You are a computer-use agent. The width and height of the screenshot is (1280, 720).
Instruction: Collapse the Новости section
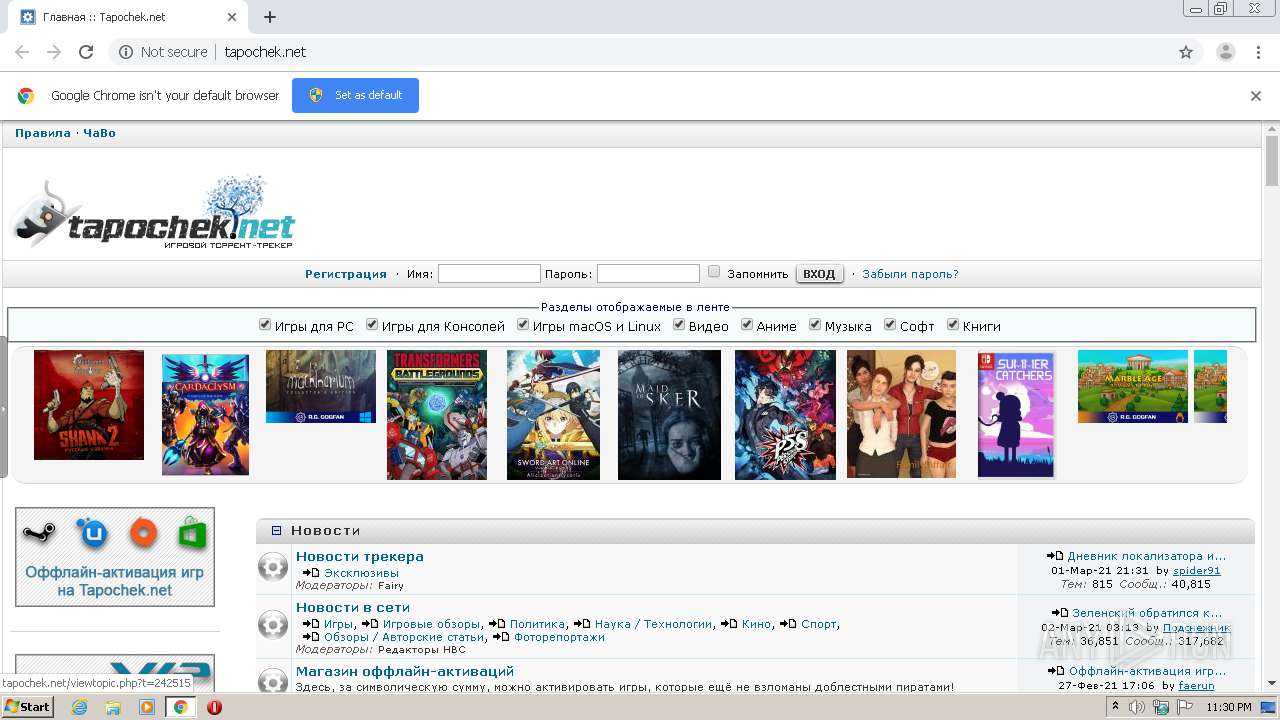277,531
